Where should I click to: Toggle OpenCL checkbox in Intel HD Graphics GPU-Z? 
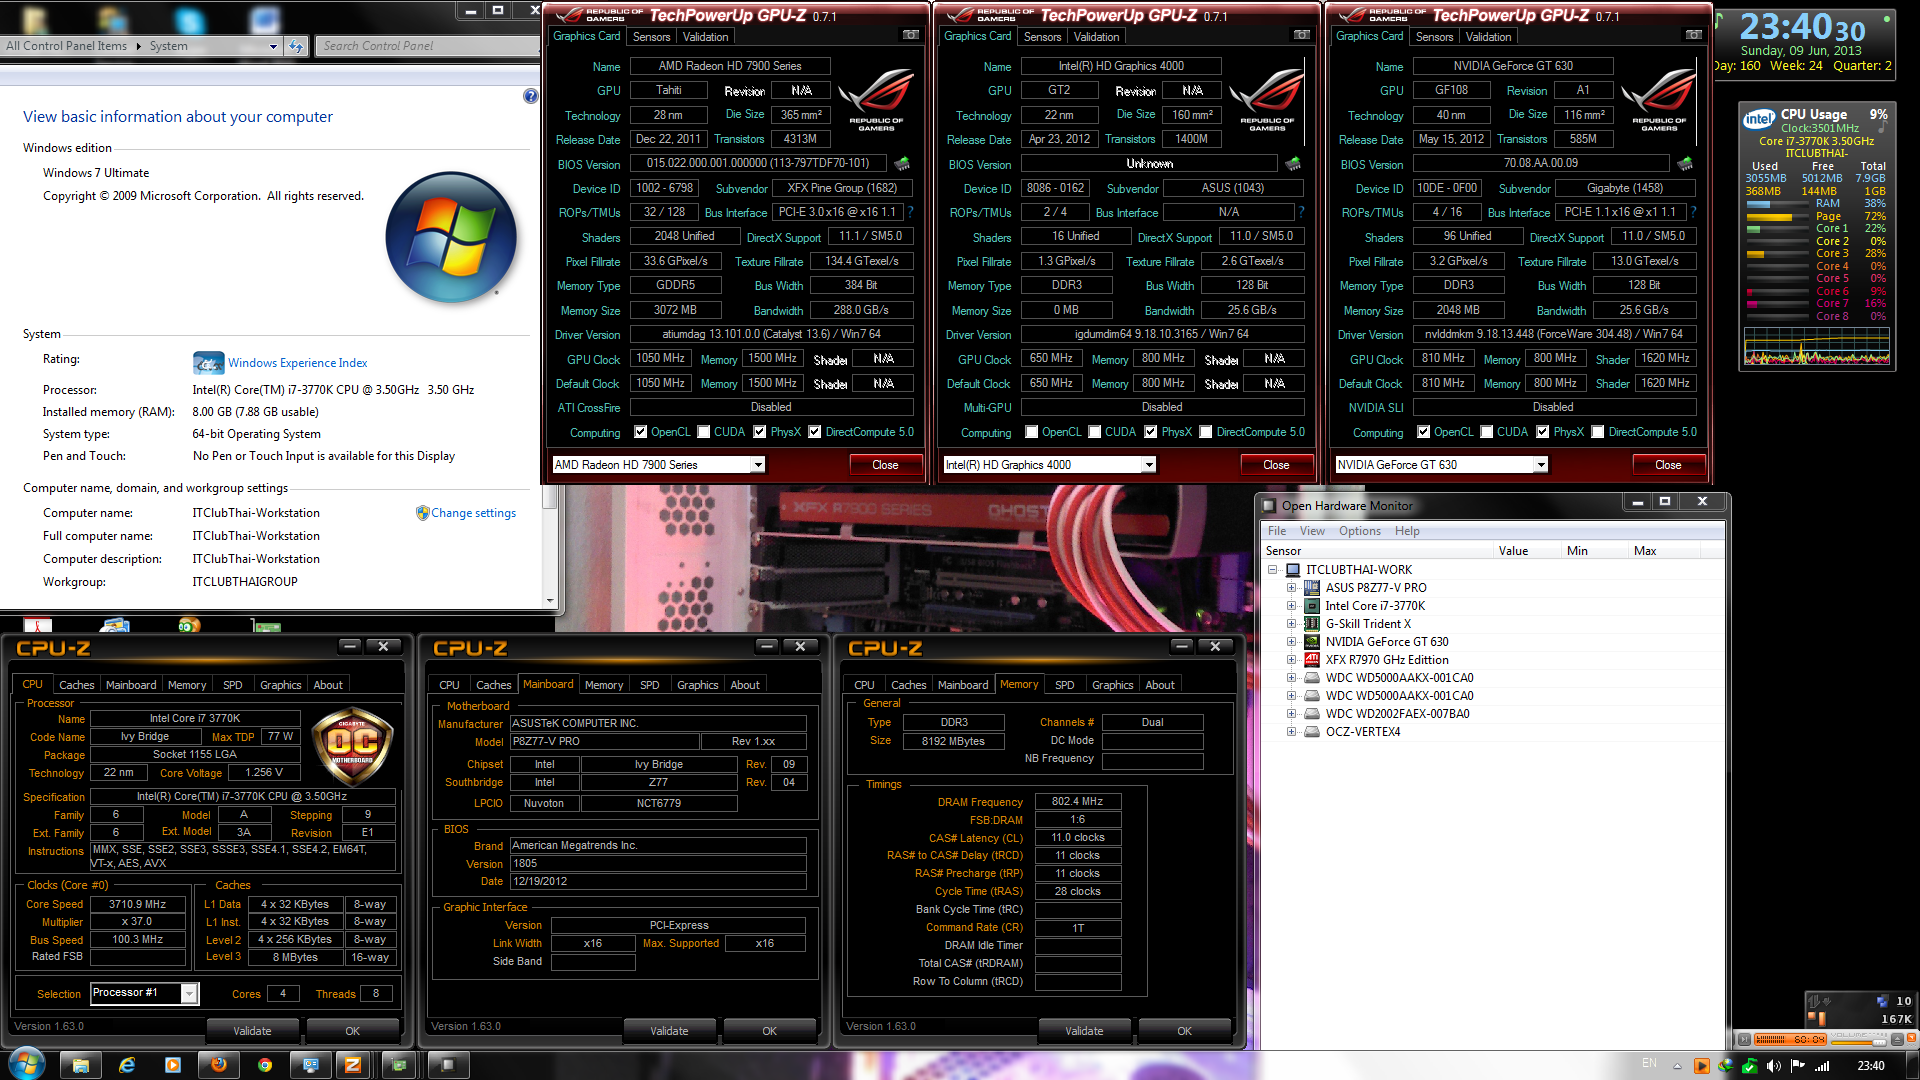pyautogui.click(x=1032, y=432)
